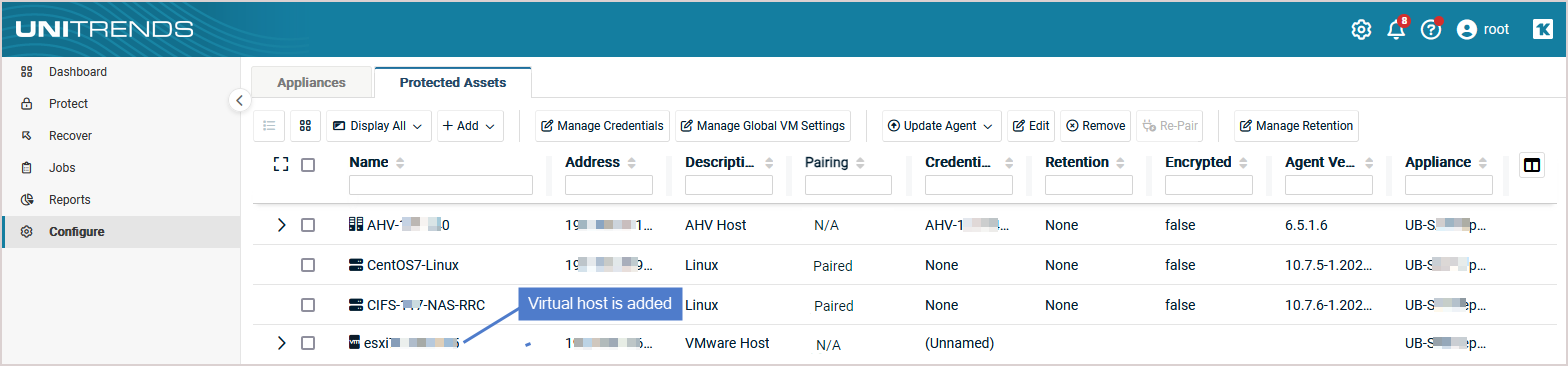
Task: Switch to grid view icon
Action: pyautogui.click(x=305, y=126)
